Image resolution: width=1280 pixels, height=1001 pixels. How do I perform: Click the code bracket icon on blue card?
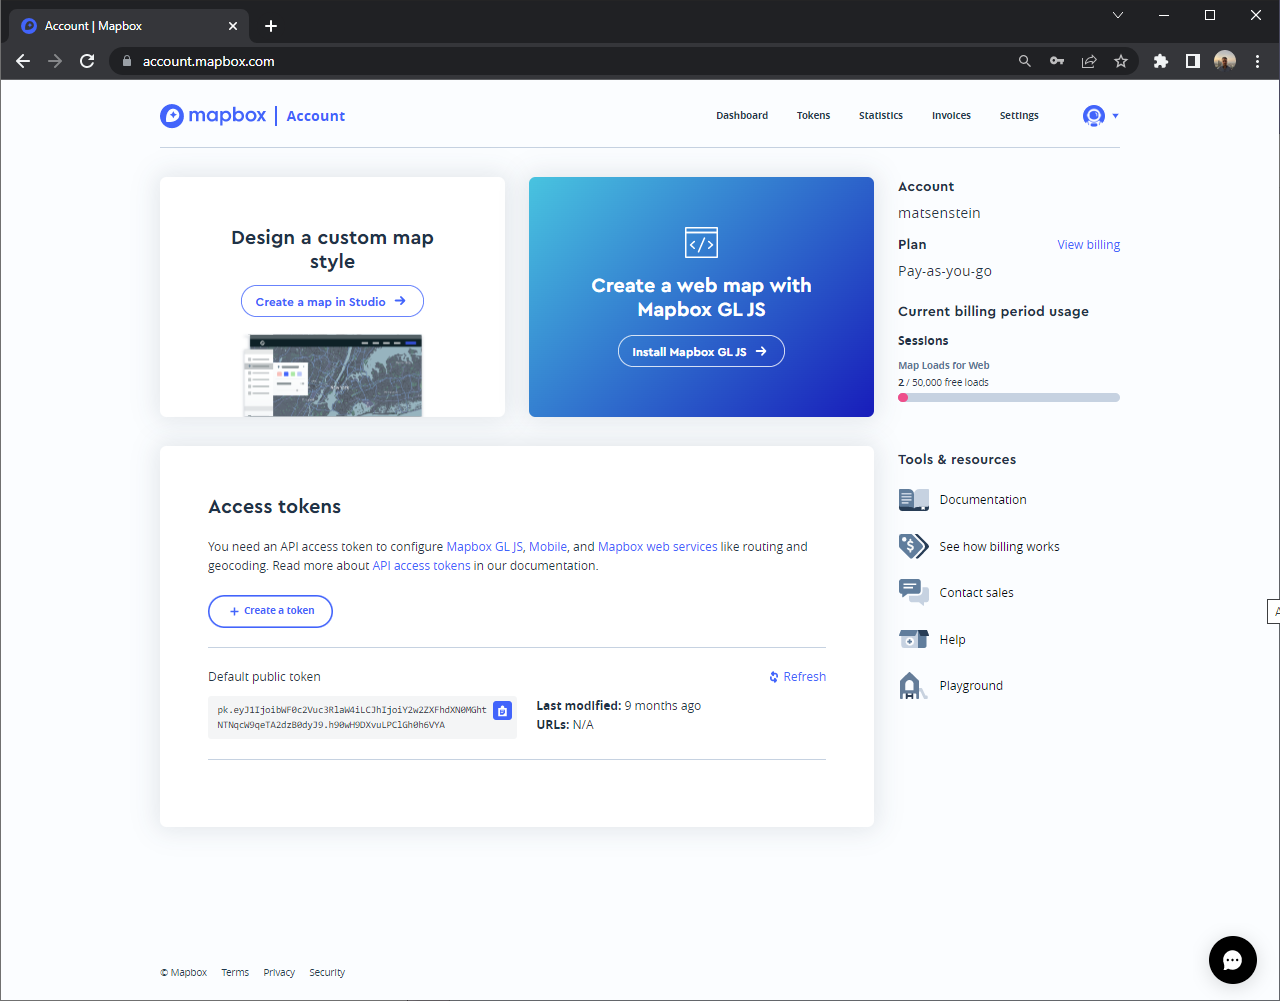pyautogui.click(x=701, y=243)
